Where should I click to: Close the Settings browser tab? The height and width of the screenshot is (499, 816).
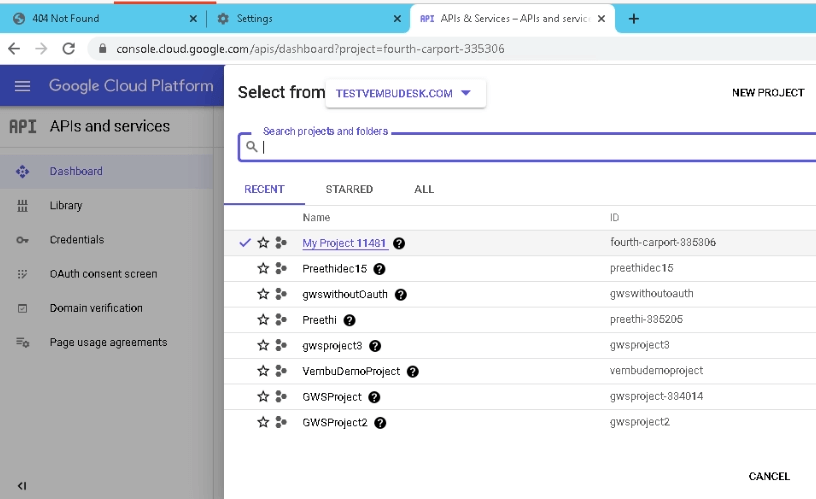(397, 19)
